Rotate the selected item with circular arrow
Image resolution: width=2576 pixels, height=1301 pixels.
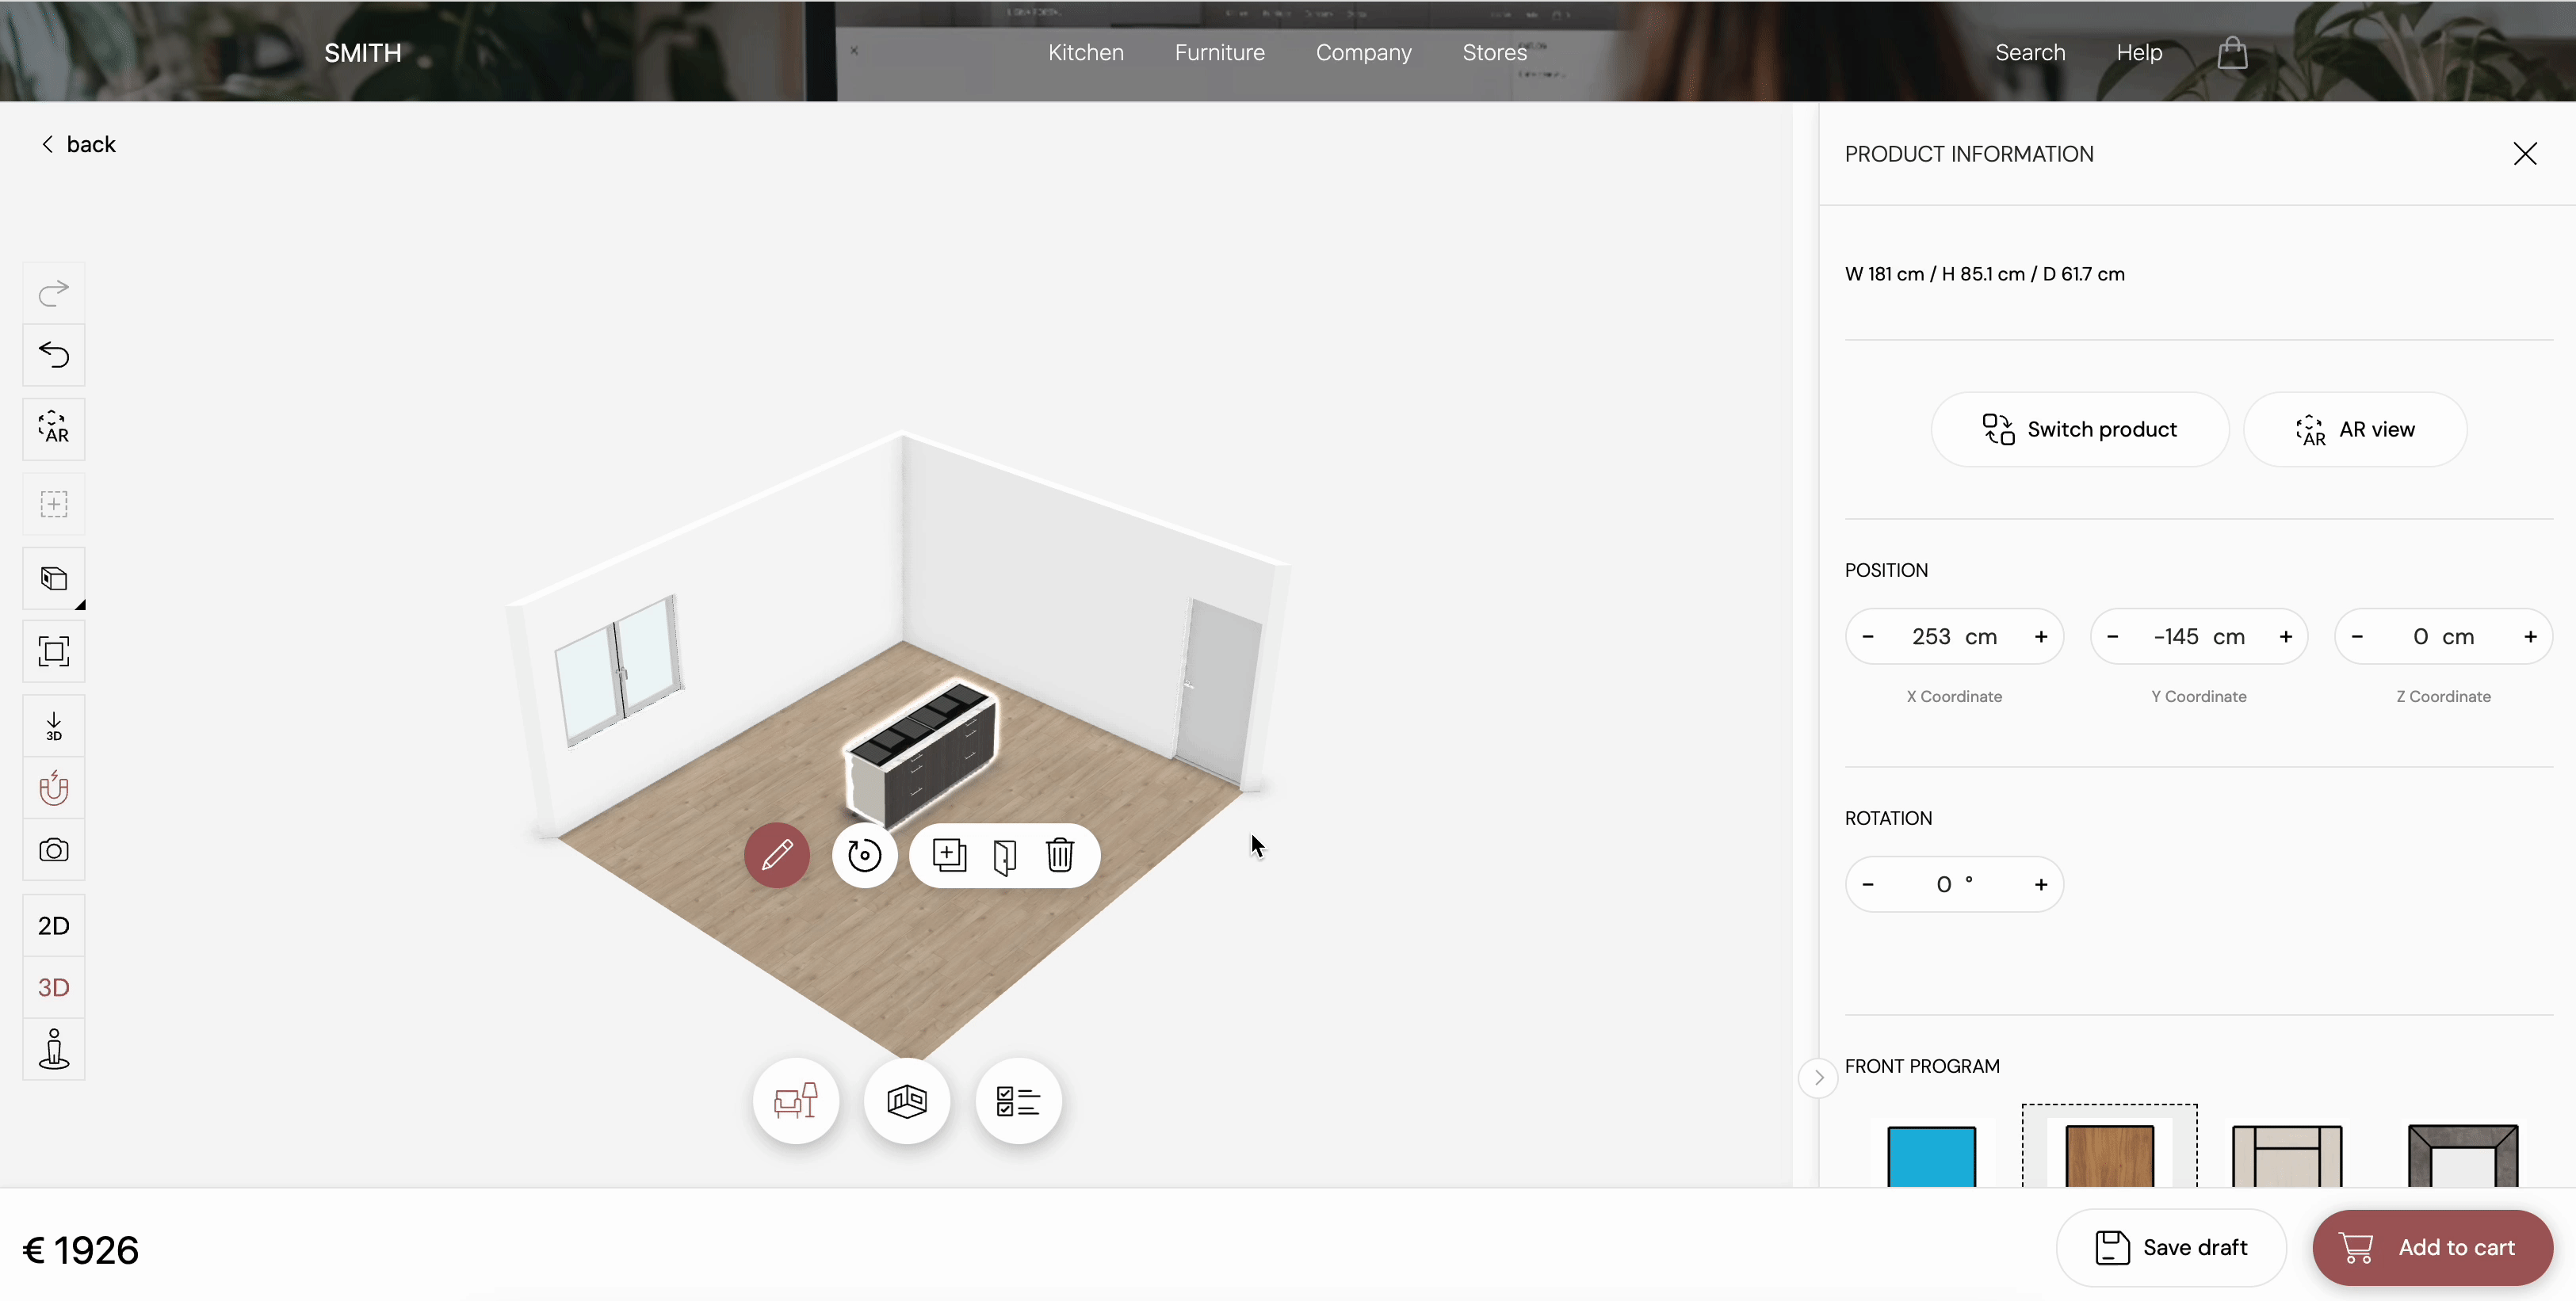(x=865, y=855)
